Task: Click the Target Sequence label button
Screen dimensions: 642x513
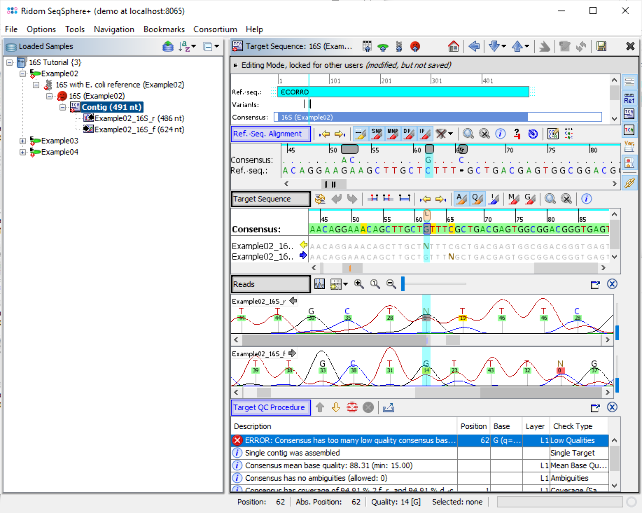Action: click(x=271, y=199)
